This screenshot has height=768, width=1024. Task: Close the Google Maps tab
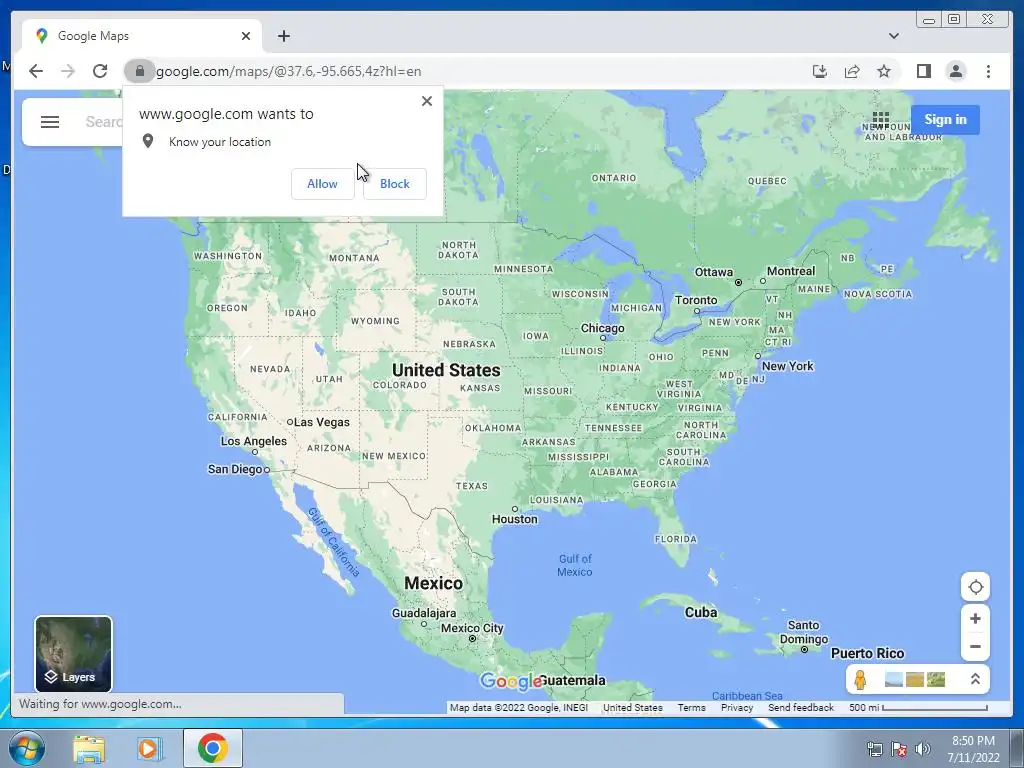(x=246, y=36)
